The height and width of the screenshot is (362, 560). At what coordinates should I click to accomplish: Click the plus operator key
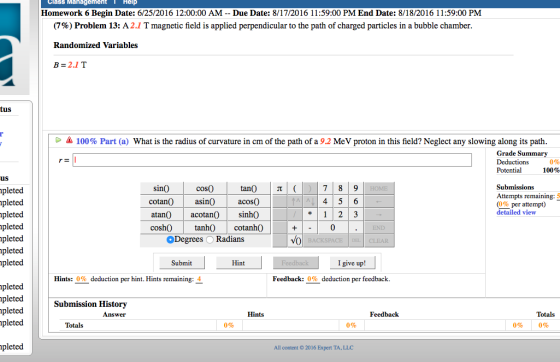294,227
